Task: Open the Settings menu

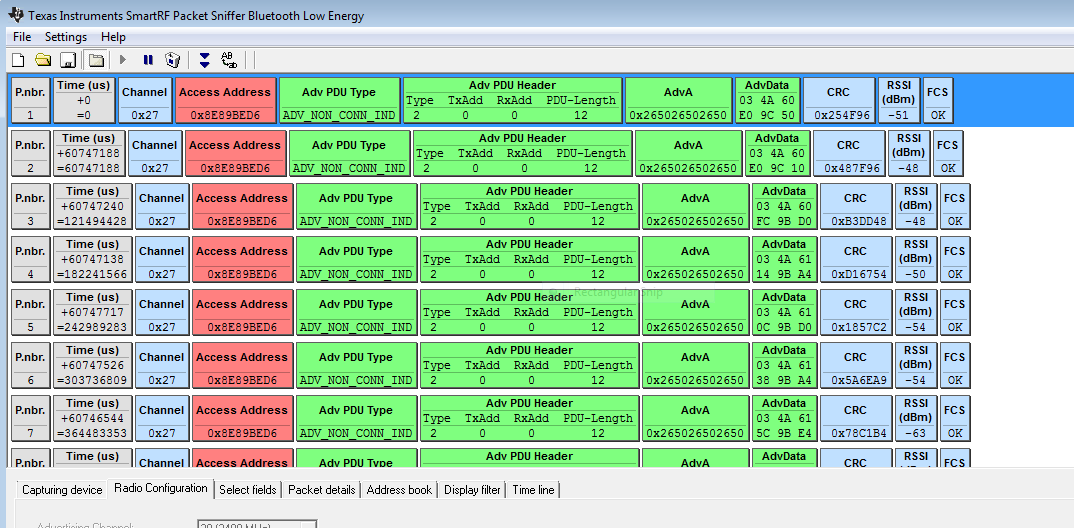Action: [66, 37]
